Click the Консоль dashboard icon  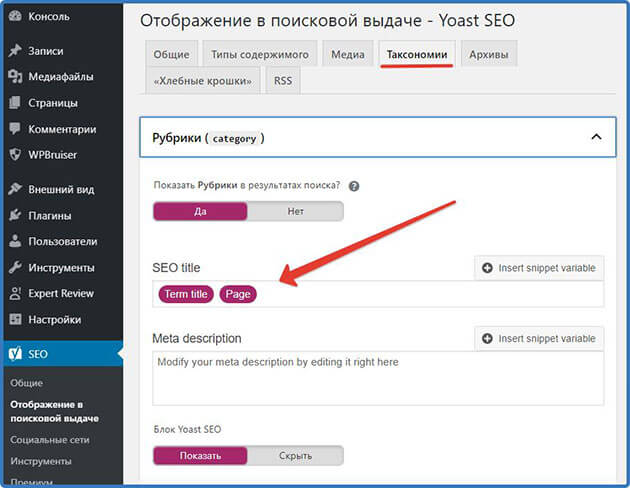pyautogui.click(x=15, y=16)
